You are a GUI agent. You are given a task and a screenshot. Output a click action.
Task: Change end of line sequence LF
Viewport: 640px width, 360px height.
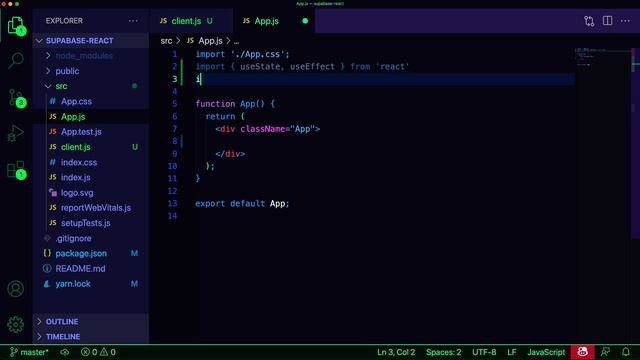click(512, 352)
